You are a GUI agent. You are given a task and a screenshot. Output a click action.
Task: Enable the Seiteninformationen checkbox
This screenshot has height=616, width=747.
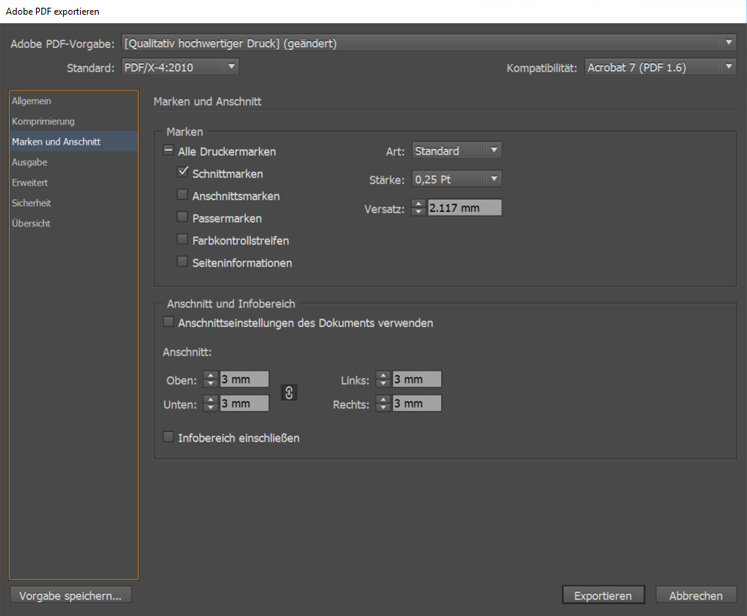[182, 262]
